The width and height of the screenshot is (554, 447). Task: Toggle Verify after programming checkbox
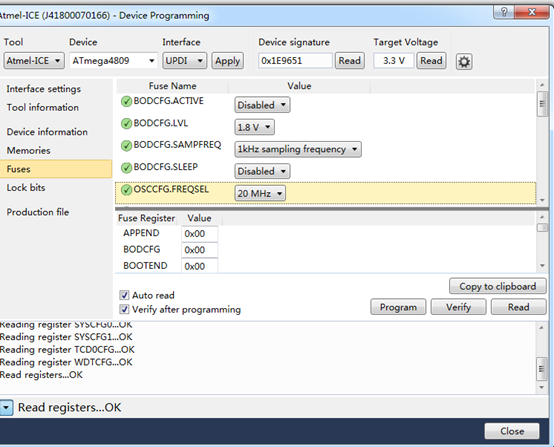[124, 309]
